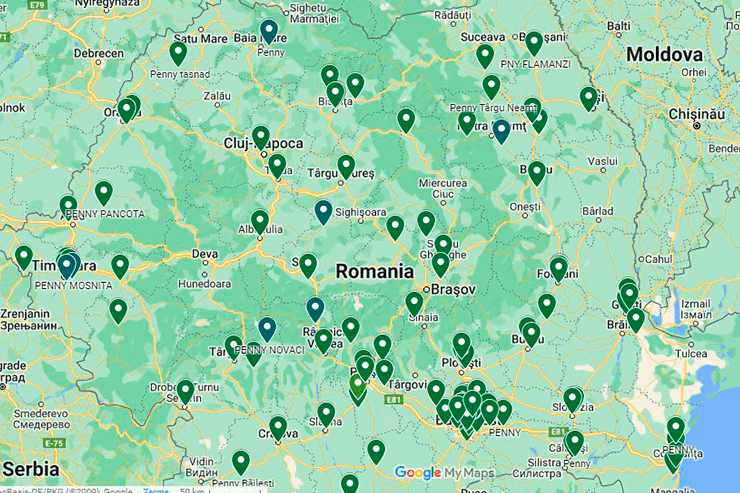Open the blue pin at Piatra Neamț
This screenshot has height=493, width=740.
click(501, 131)
